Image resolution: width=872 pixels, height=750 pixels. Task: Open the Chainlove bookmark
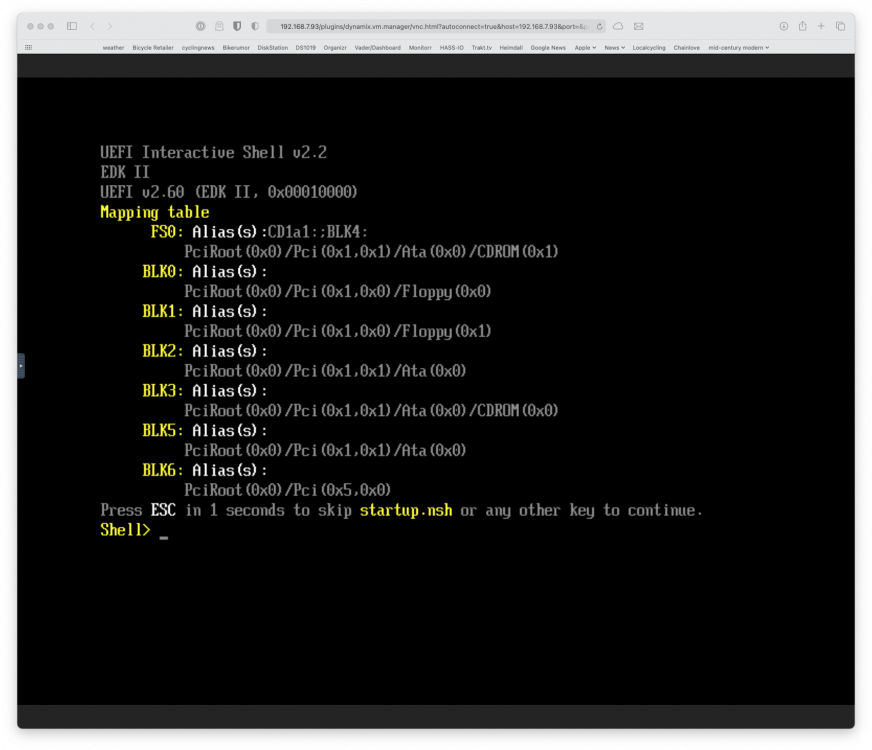tap(686, 48)
